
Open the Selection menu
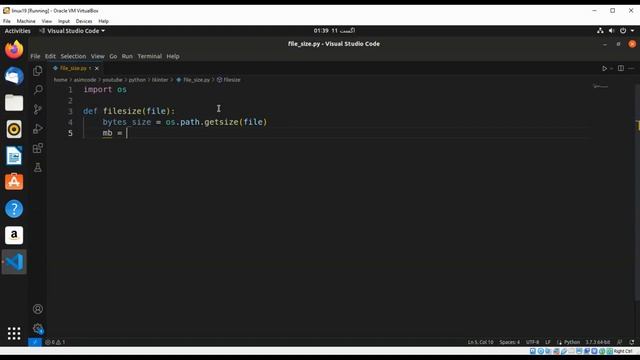(x=73, y=56)
